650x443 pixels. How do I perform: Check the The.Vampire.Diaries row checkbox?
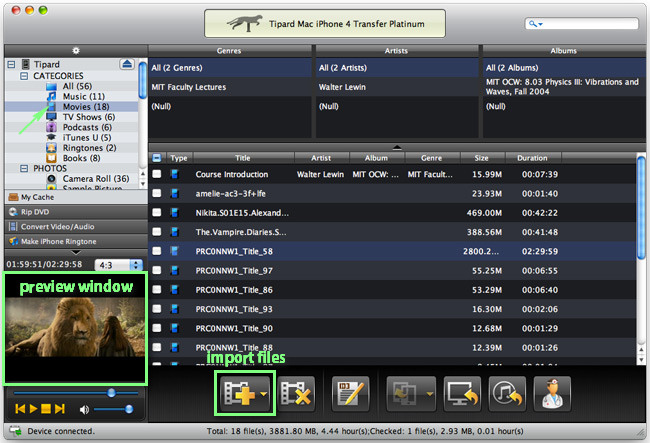[x=157, y=232]
